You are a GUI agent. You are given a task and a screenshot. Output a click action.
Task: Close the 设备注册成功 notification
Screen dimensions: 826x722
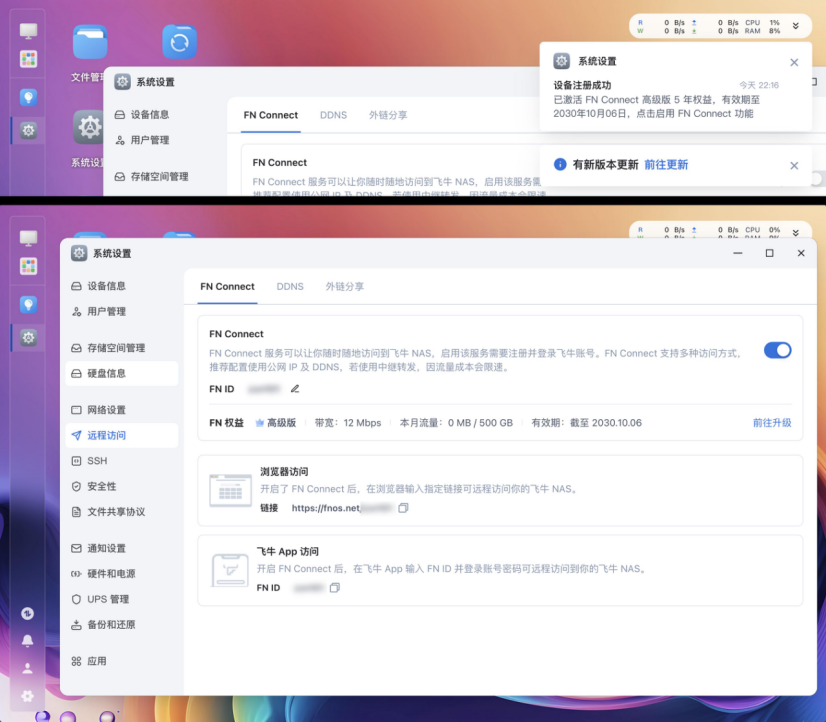click(794, 62)
